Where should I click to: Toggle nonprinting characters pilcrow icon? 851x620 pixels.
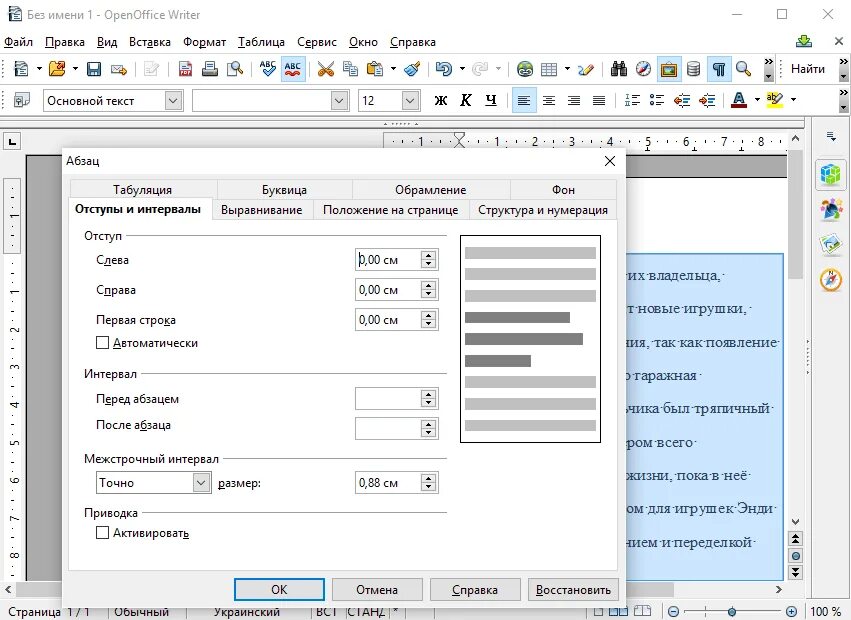pyautogui.click(x=719, y=69)
